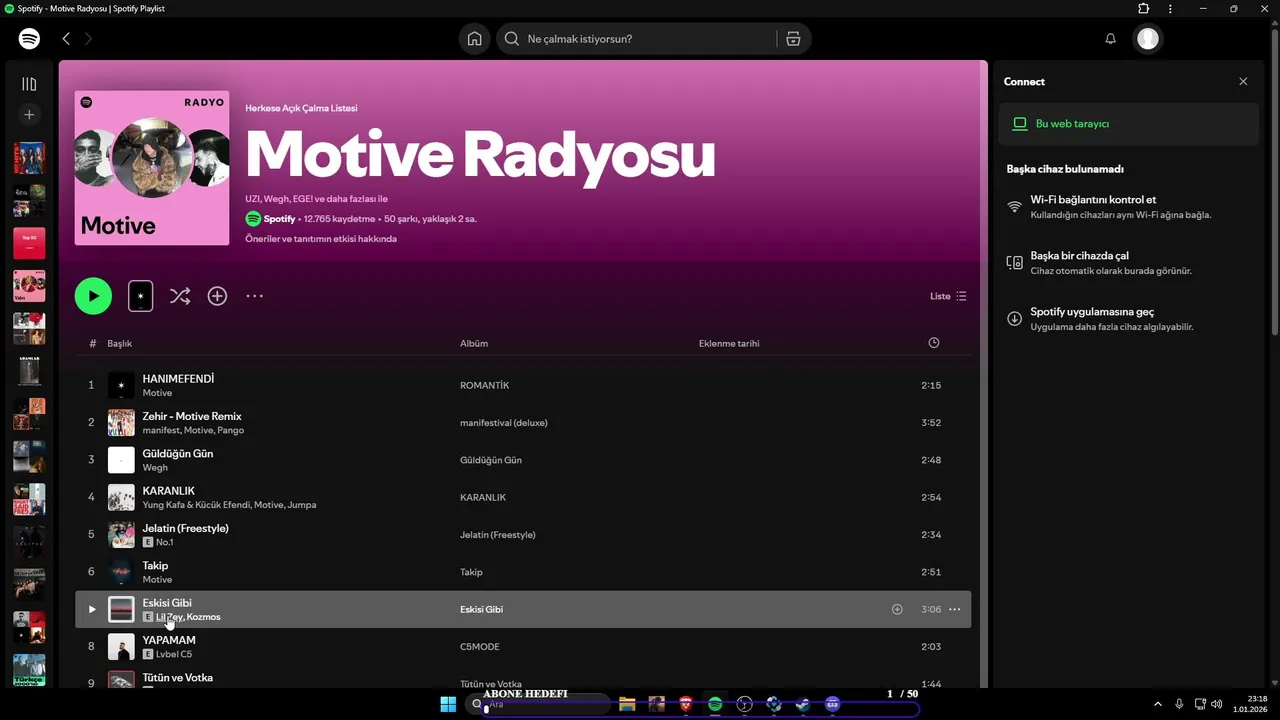Open more options dots under playlist header
The image size is (1280, 720).
coord(255,296)
